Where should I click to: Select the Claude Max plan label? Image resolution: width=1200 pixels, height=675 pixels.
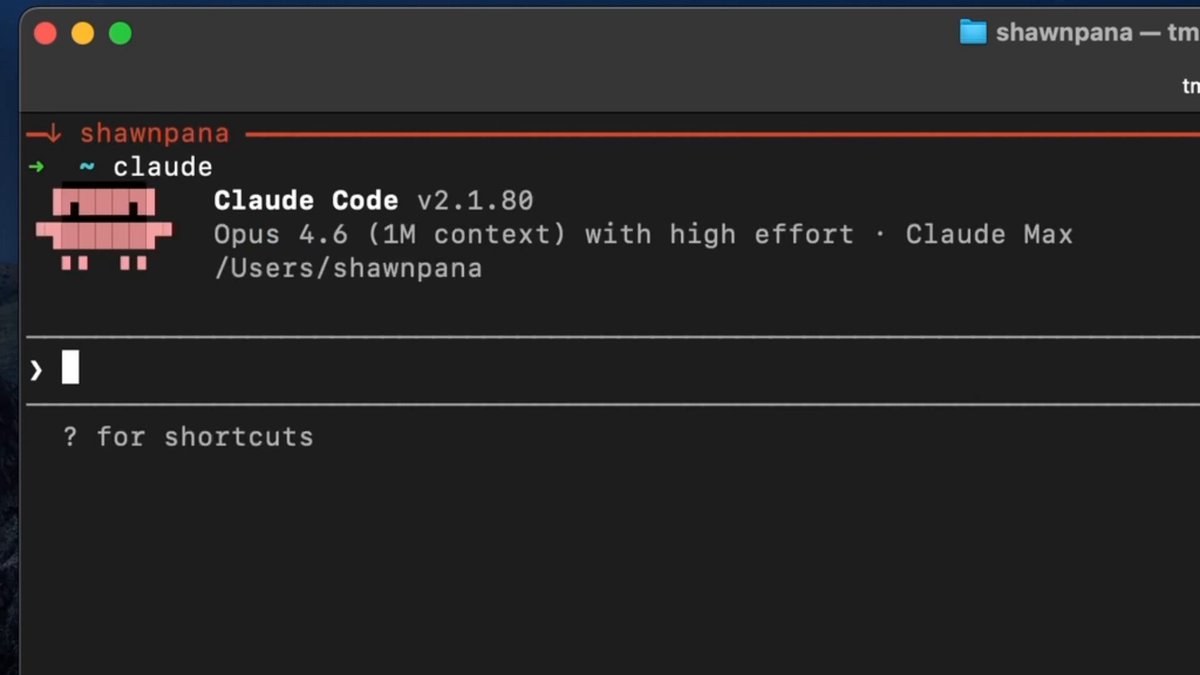988,234
